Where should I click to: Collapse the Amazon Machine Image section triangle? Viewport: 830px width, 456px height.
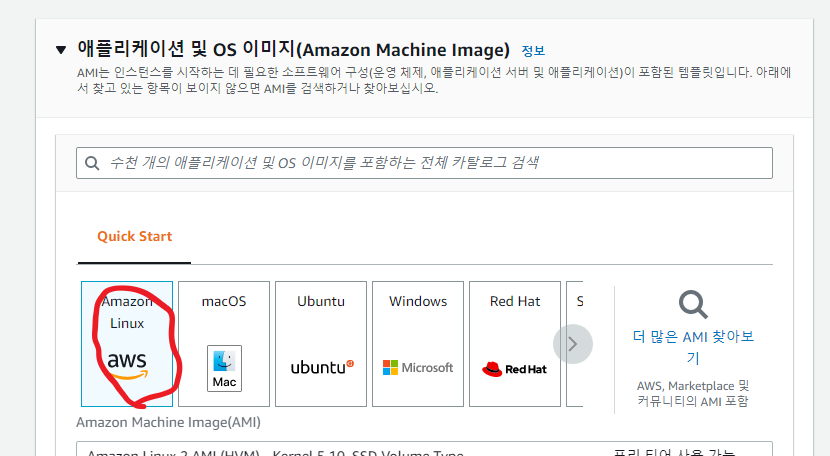point(61,50)
